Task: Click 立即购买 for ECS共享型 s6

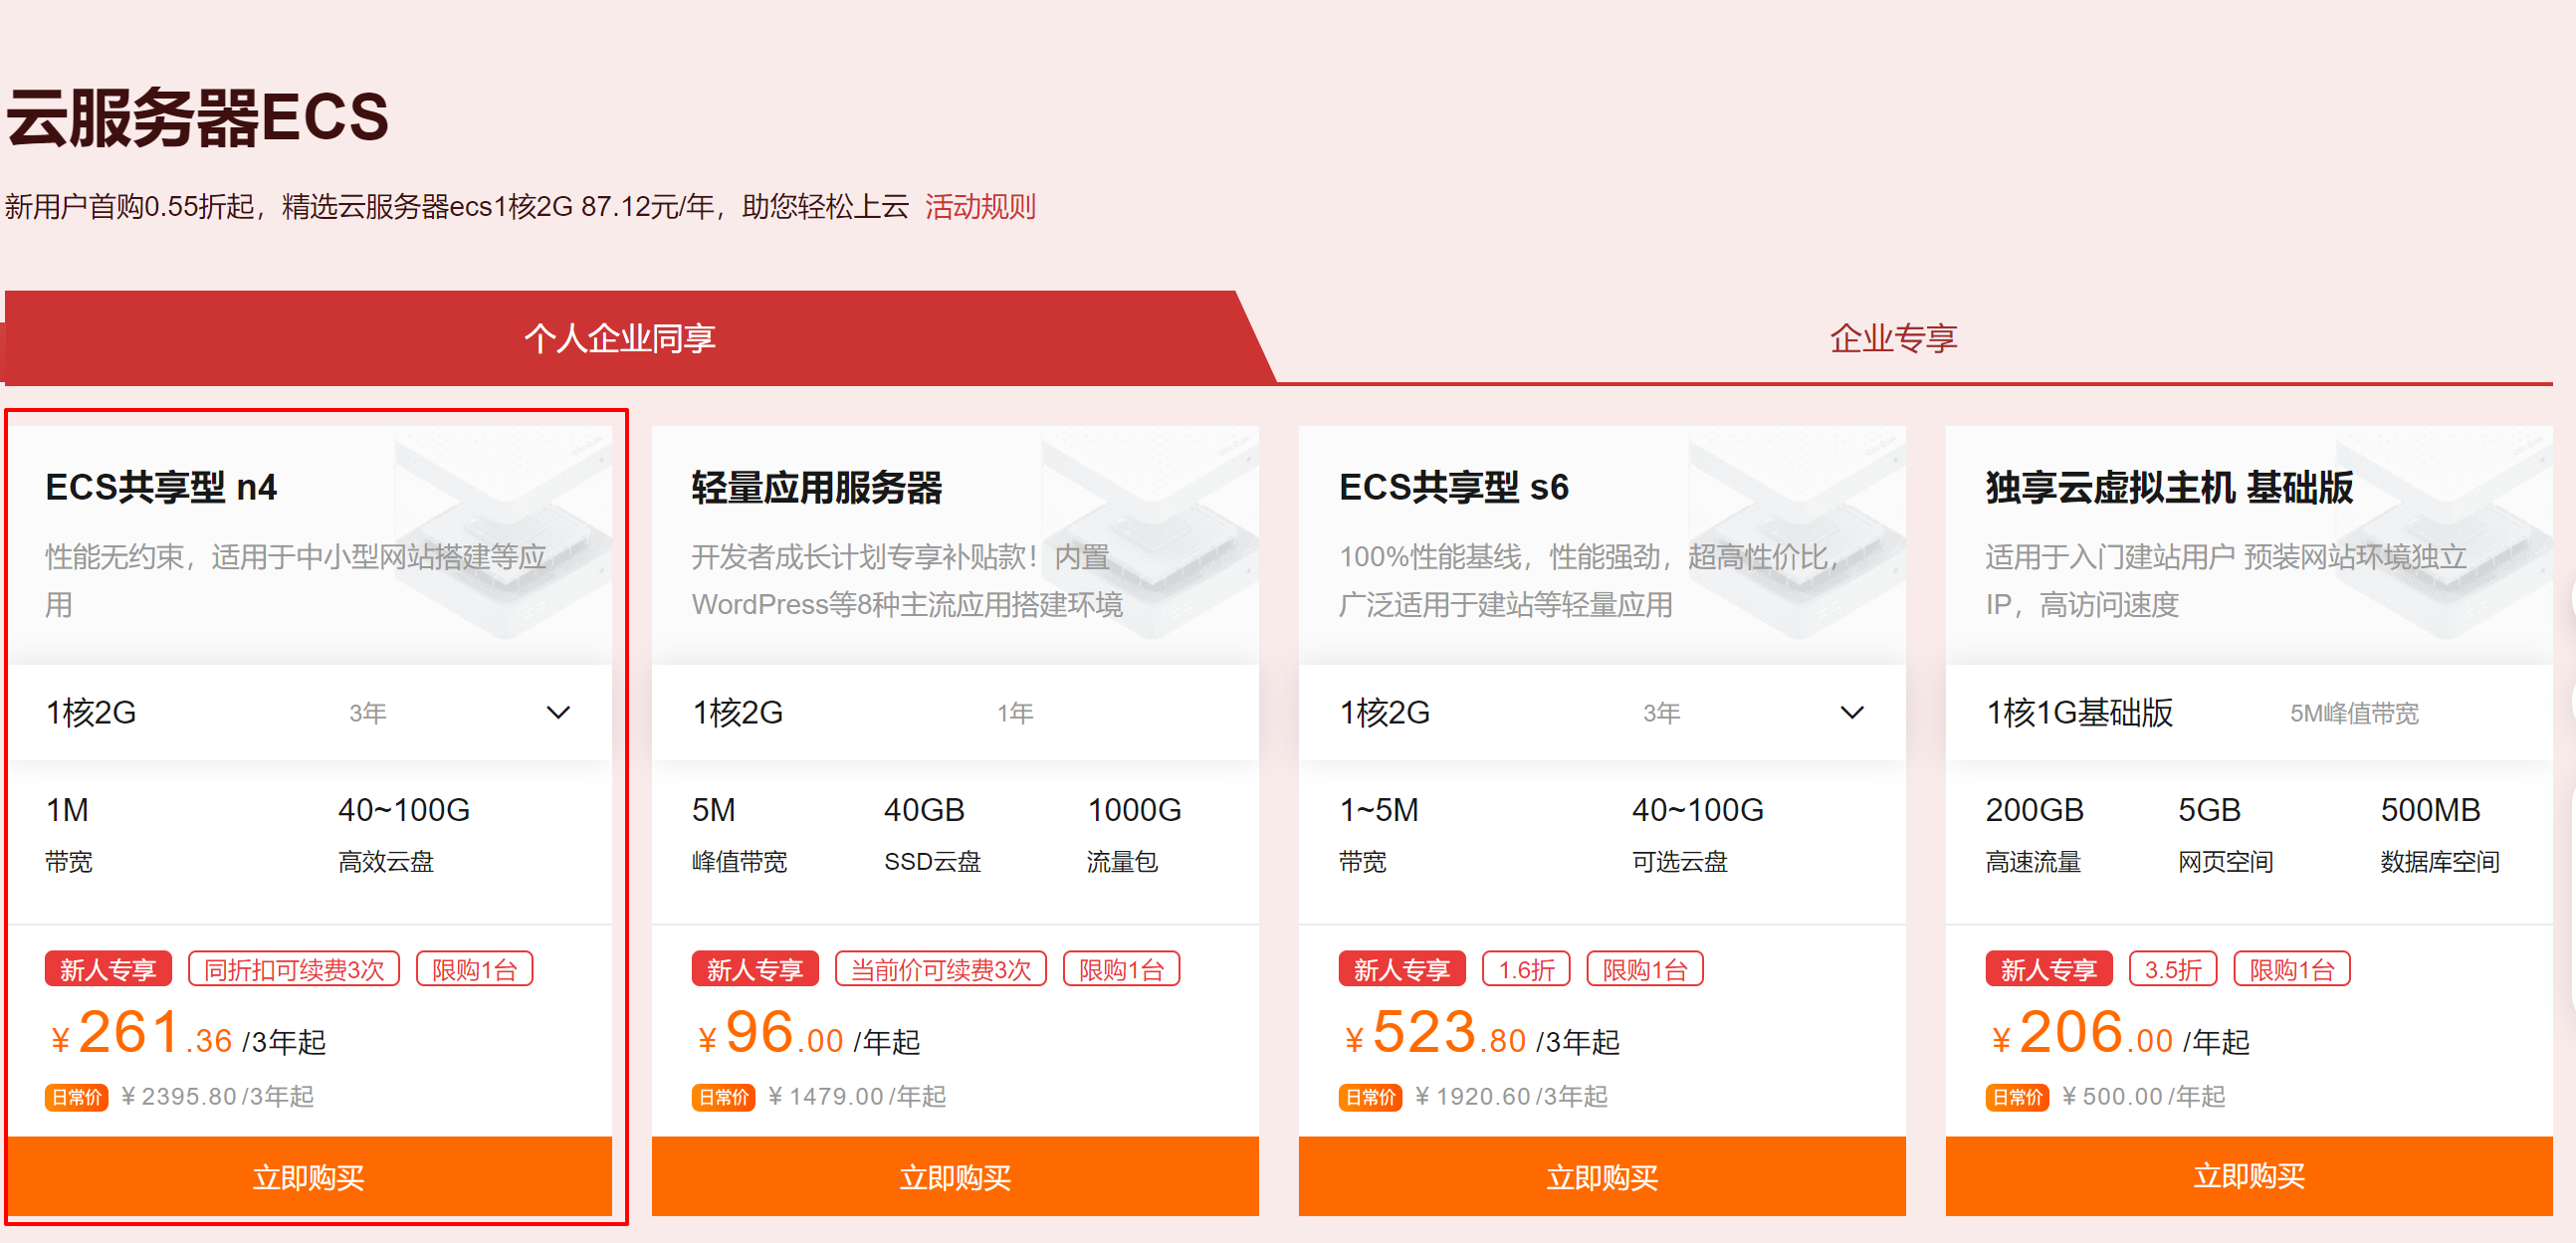Action: click(x=1602, y=1177)
